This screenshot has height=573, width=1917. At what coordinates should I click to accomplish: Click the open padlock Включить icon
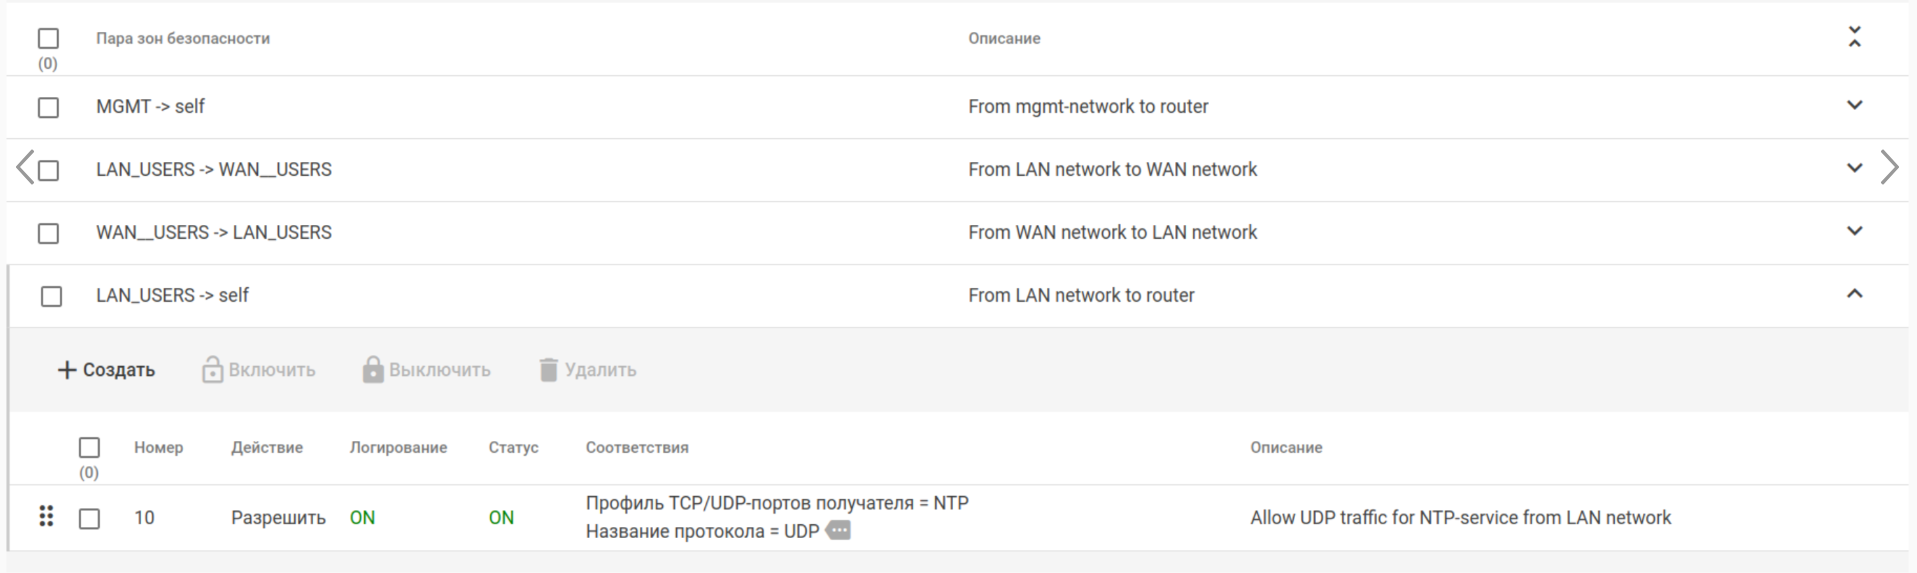[212, 370]
